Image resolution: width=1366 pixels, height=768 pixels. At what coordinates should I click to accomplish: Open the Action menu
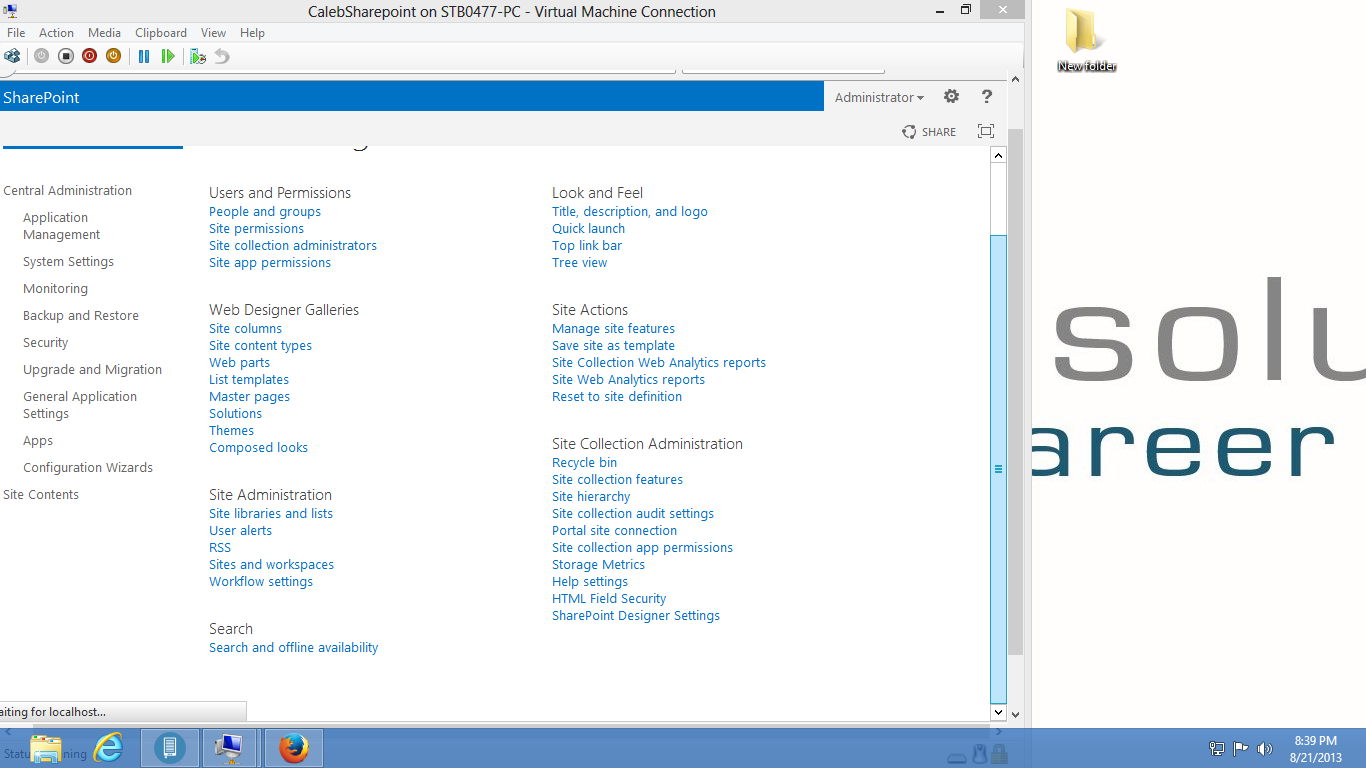coord(56,33)
